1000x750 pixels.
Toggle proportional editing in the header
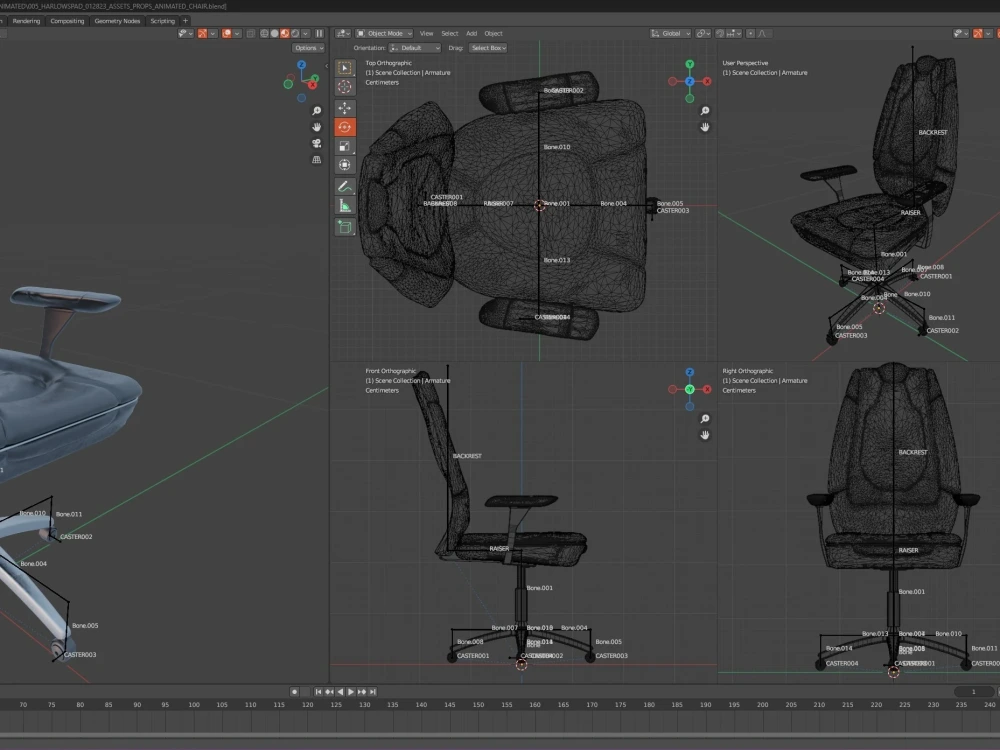pyautogui.click(x=751, y=34)
